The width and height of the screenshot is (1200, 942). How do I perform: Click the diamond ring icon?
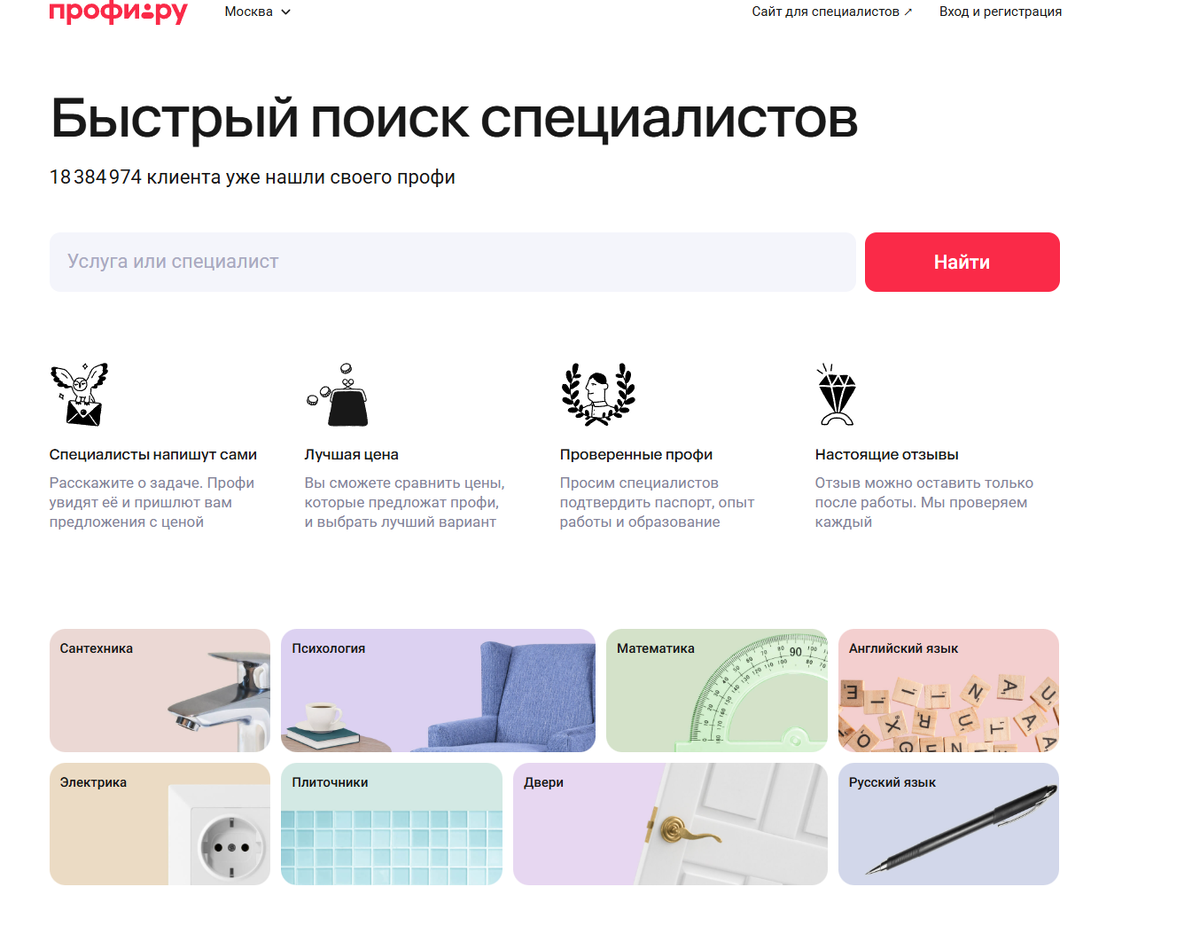click(837, 395)
